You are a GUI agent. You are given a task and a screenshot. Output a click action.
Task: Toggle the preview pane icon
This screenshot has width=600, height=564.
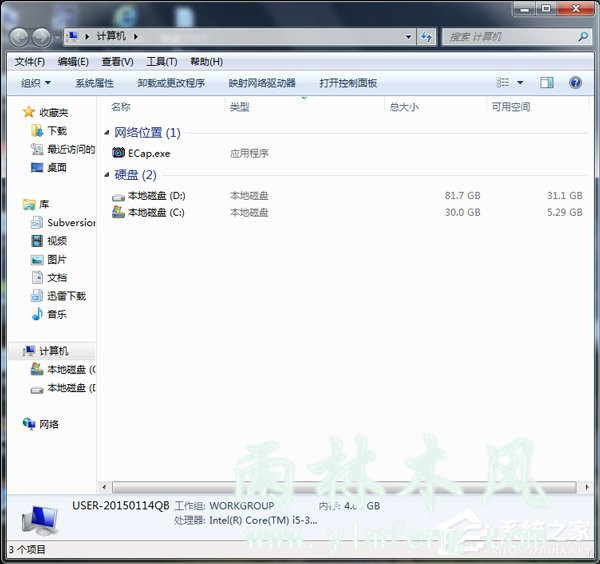coord(546,82)
